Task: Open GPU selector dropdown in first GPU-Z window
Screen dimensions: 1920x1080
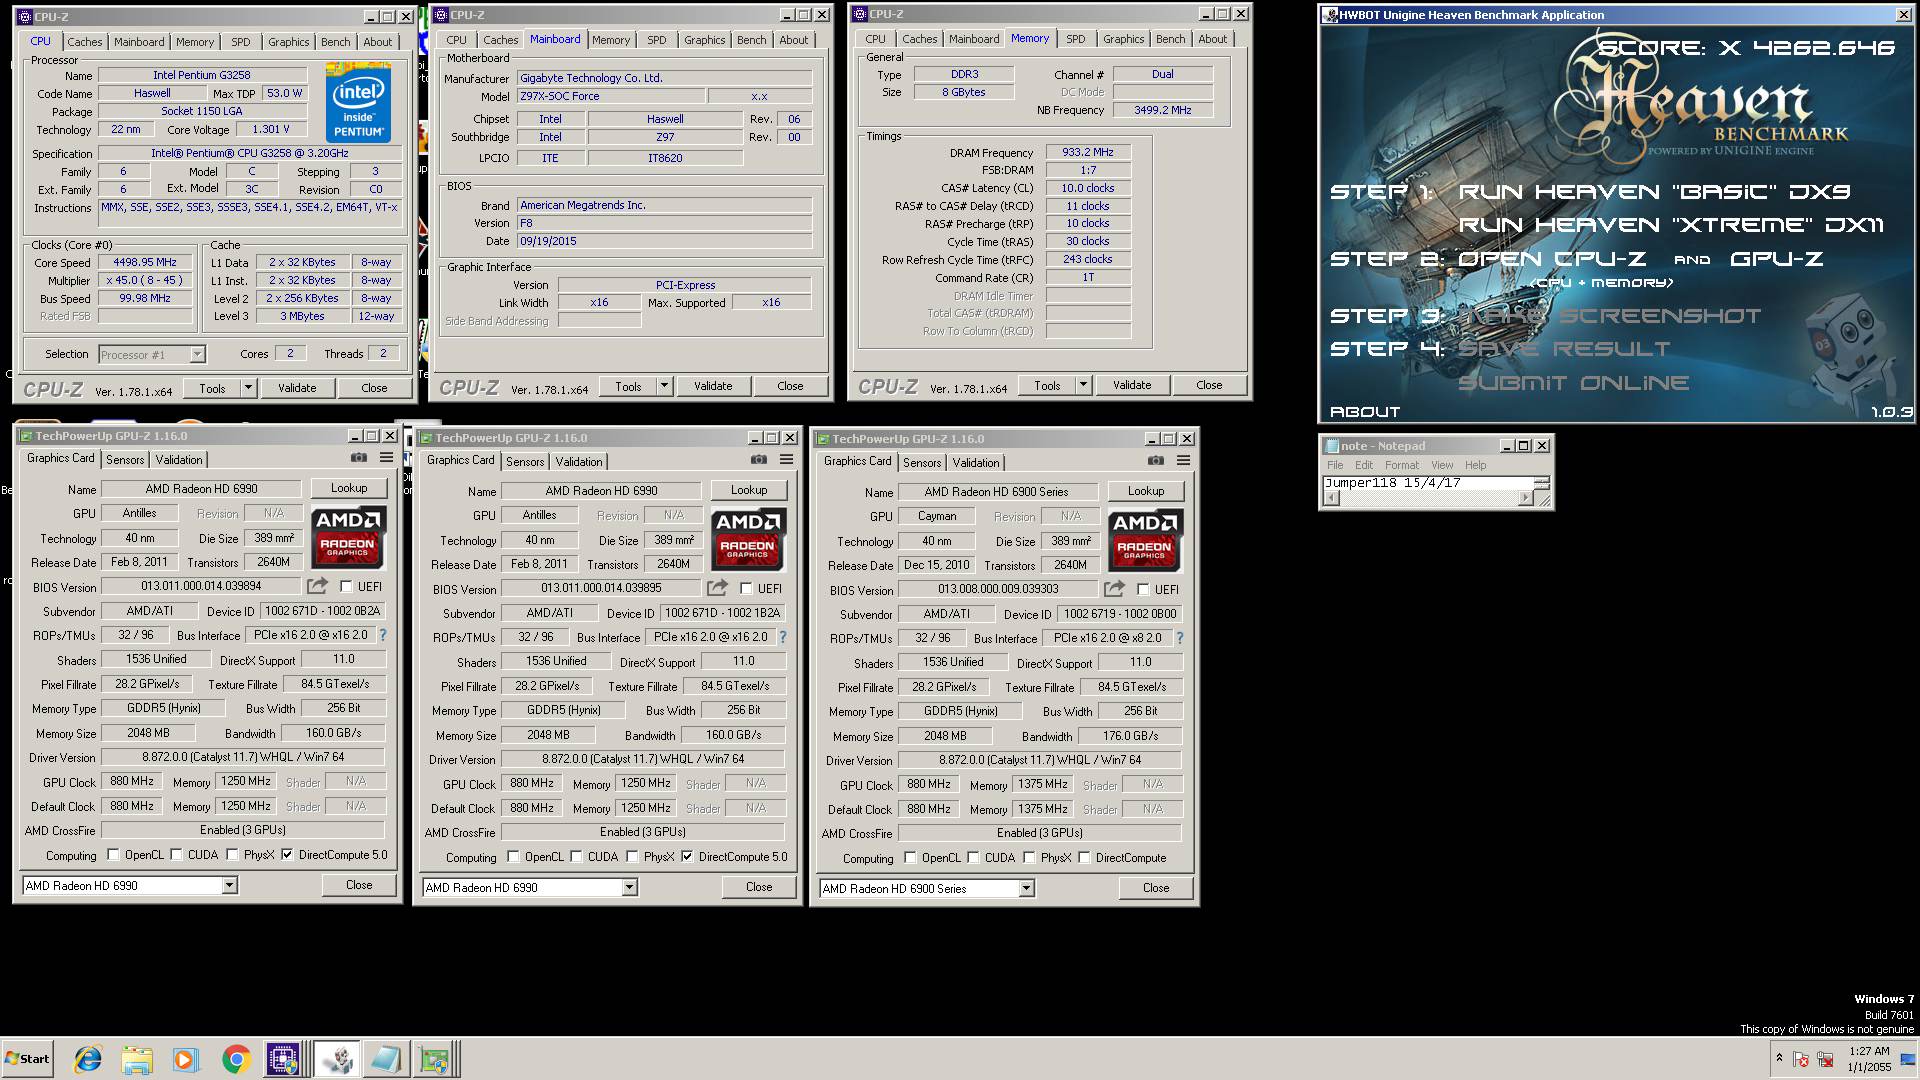Action: (x=229, y=885)
